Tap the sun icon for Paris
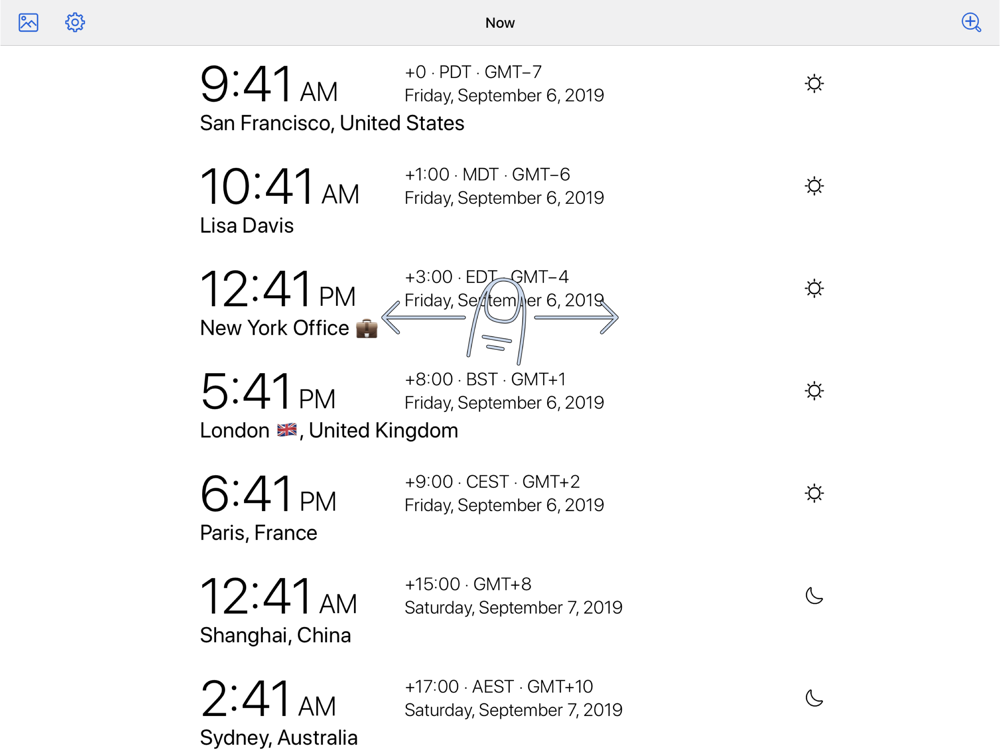The image size is (1000, 750). (814, 493)
